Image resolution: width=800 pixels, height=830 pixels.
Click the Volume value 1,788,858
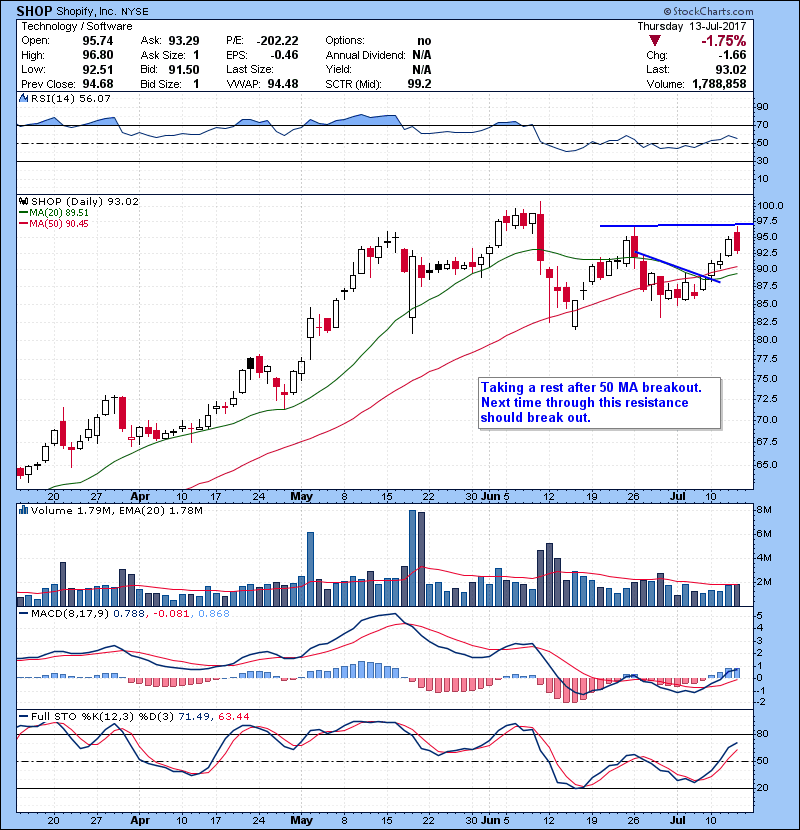pyautogui.click(x=719, y=84)
